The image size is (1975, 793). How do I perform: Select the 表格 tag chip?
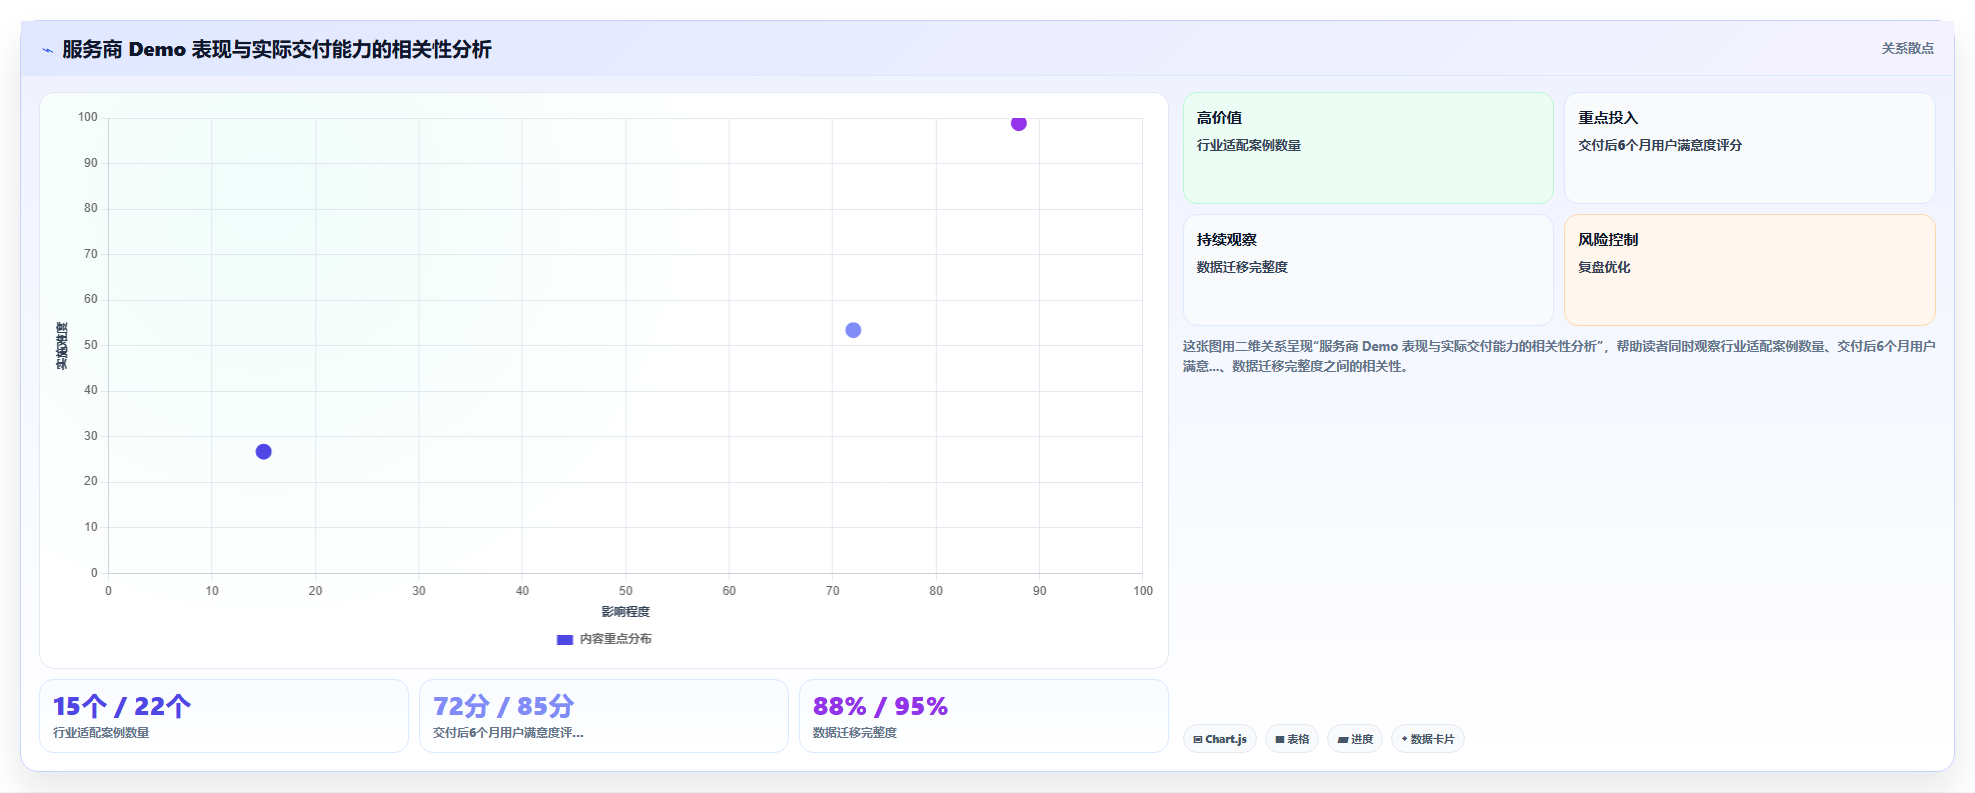[1292, 739]
